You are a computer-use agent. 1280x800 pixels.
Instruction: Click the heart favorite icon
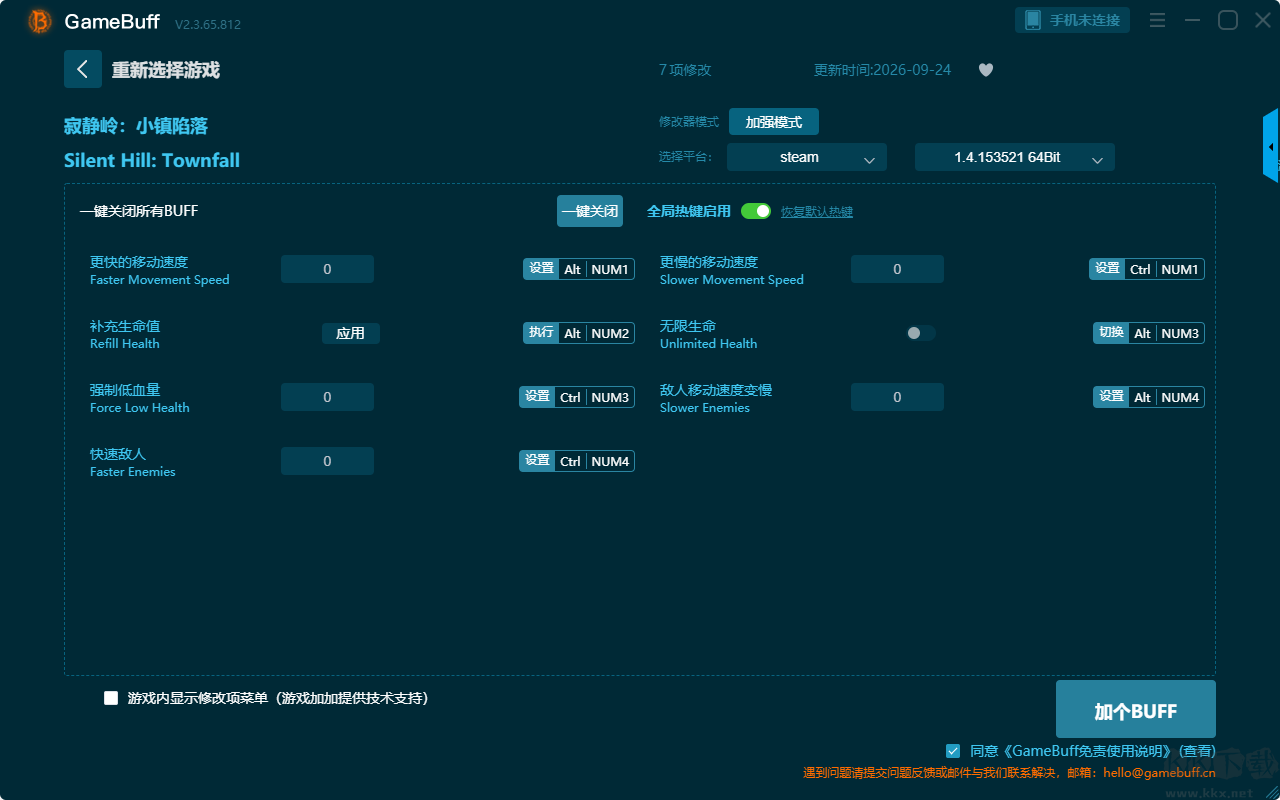pyautogui.click(x=986, y=70)
